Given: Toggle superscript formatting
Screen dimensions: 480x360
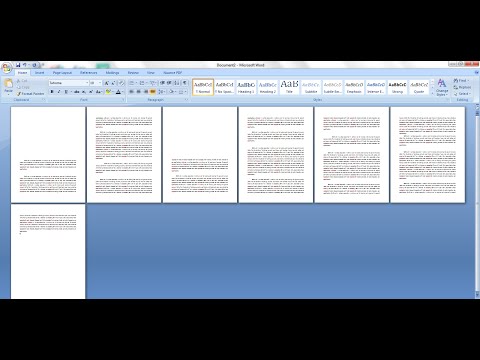Looking at the screenshot, I should [x=91, y=92].
